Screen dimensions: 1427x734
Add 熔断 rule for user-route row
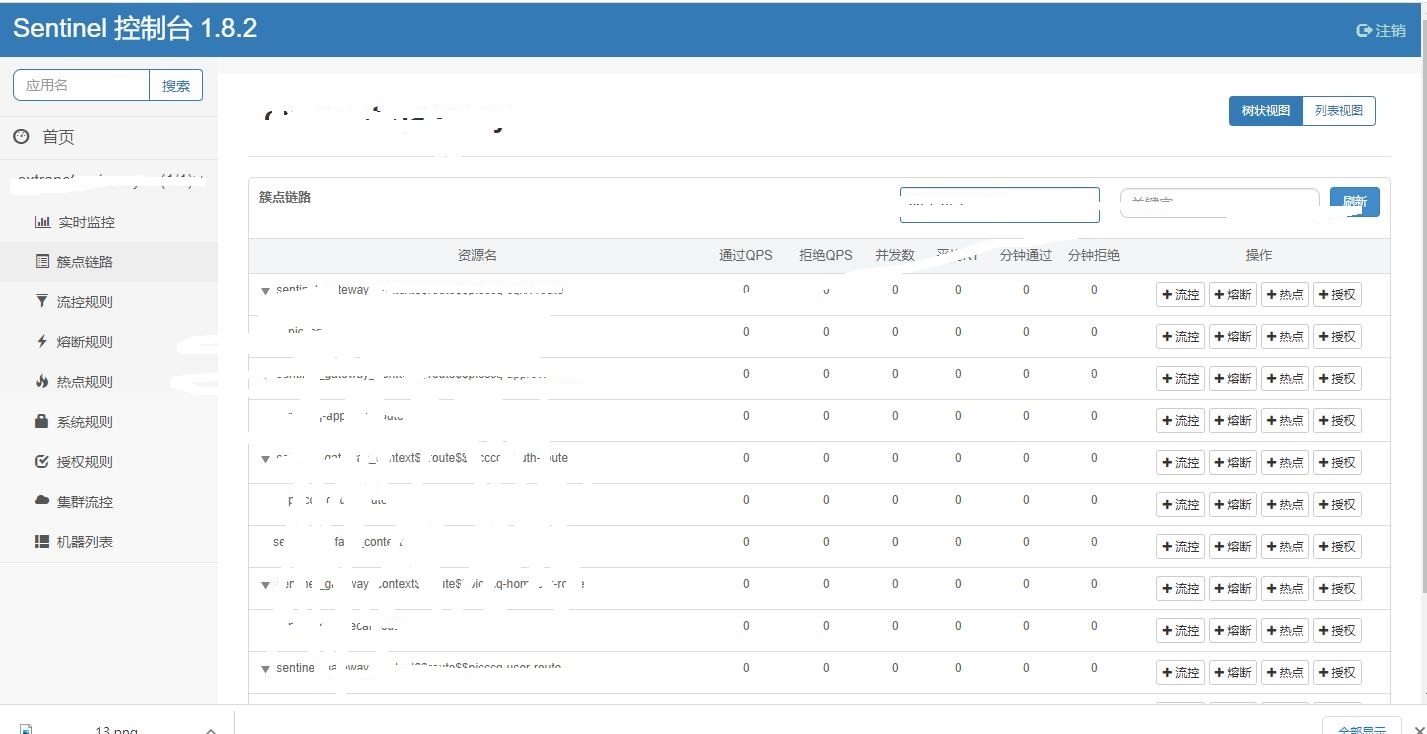1233,672
